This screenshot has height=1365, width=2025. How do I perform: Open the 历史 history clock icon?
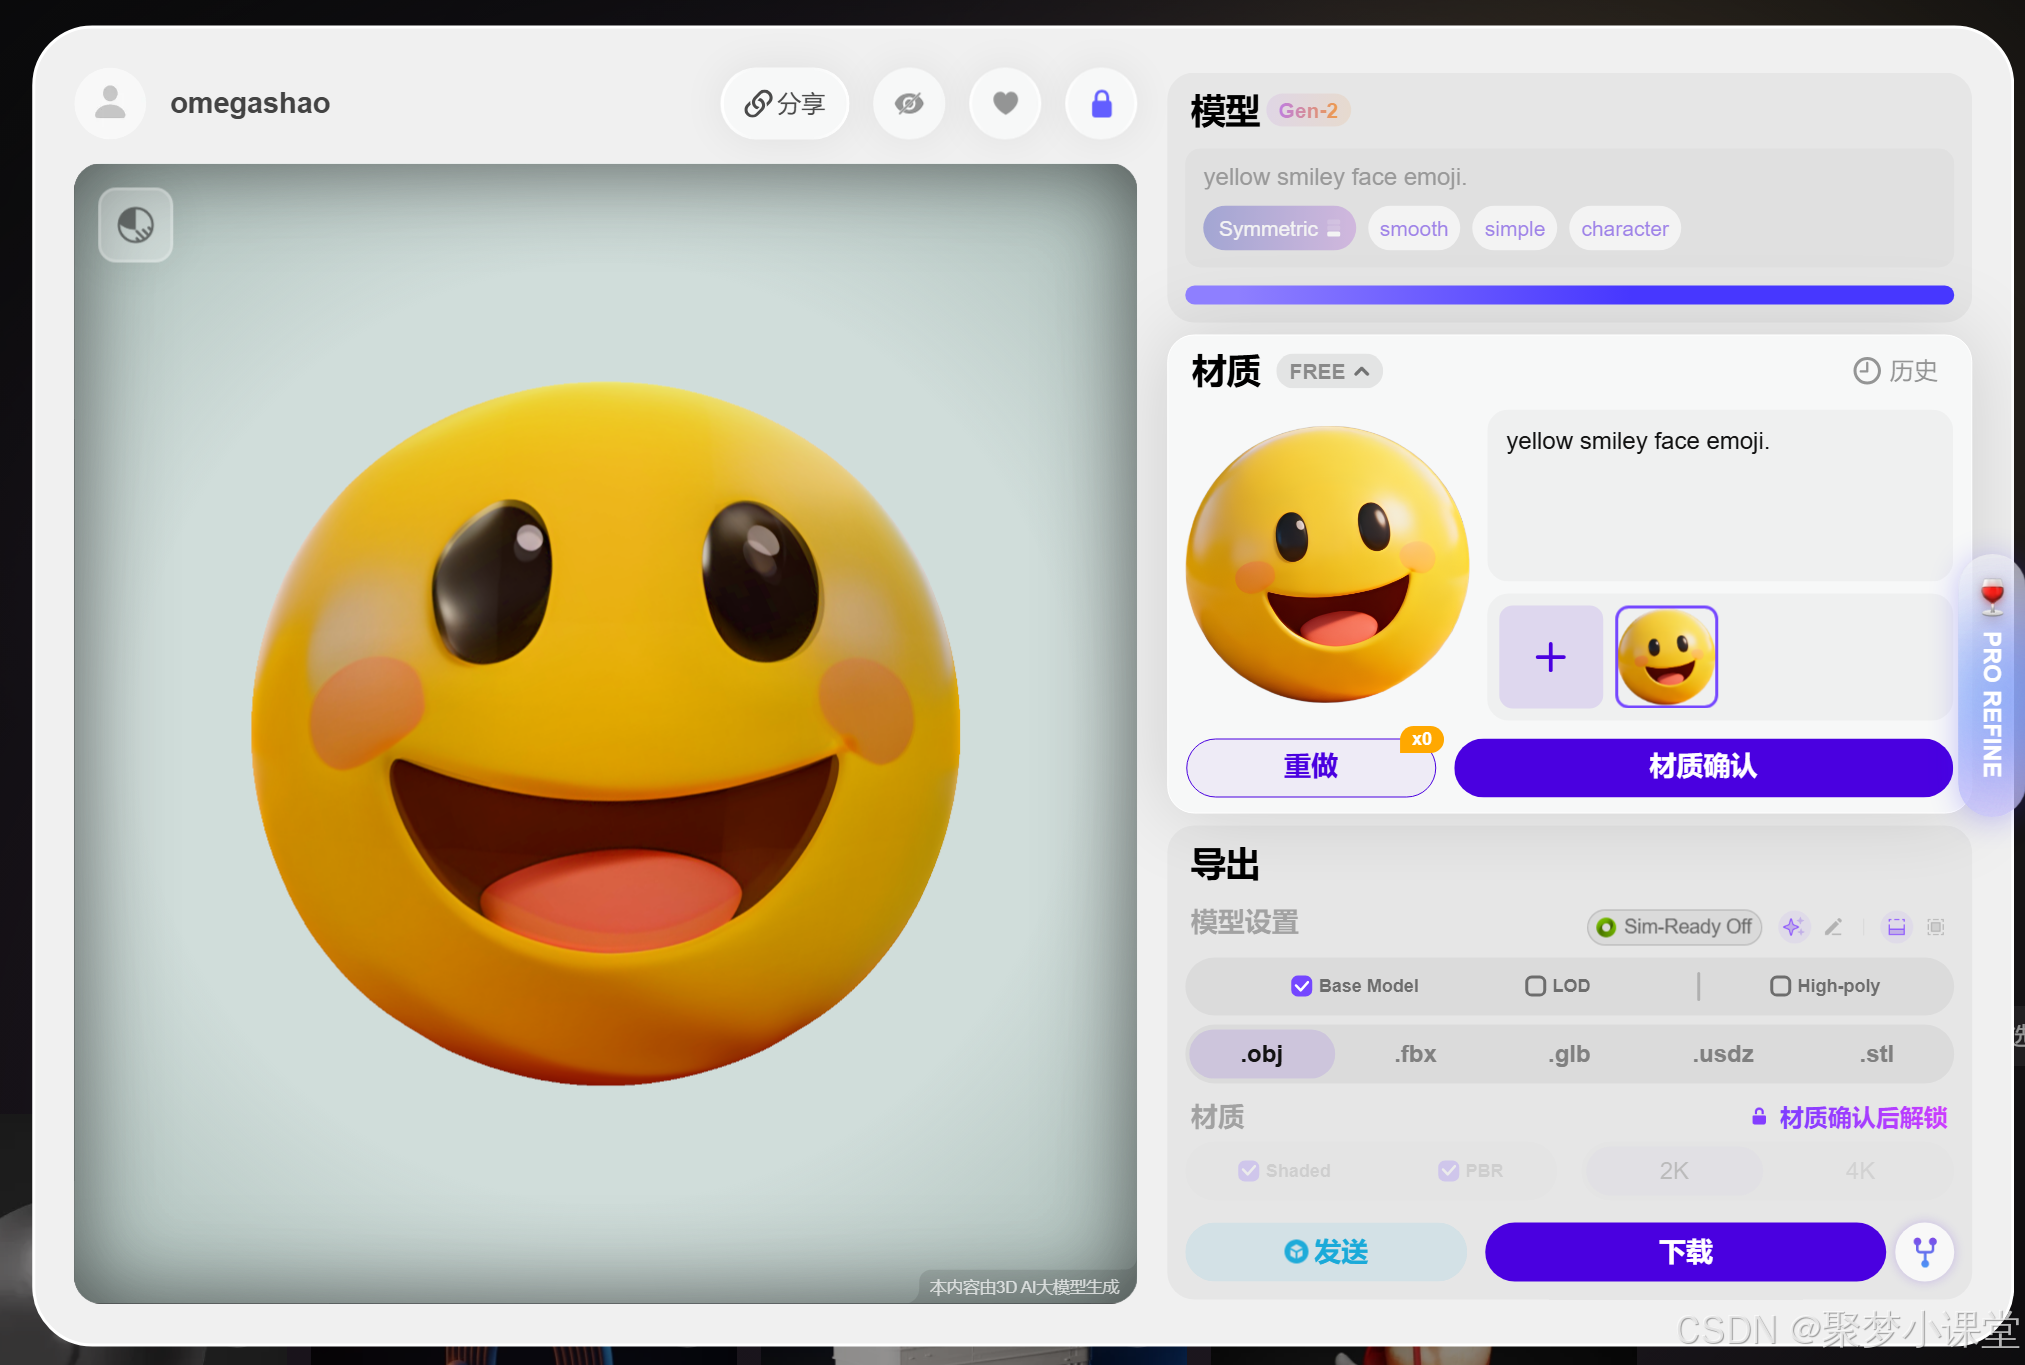(1866, 371)
